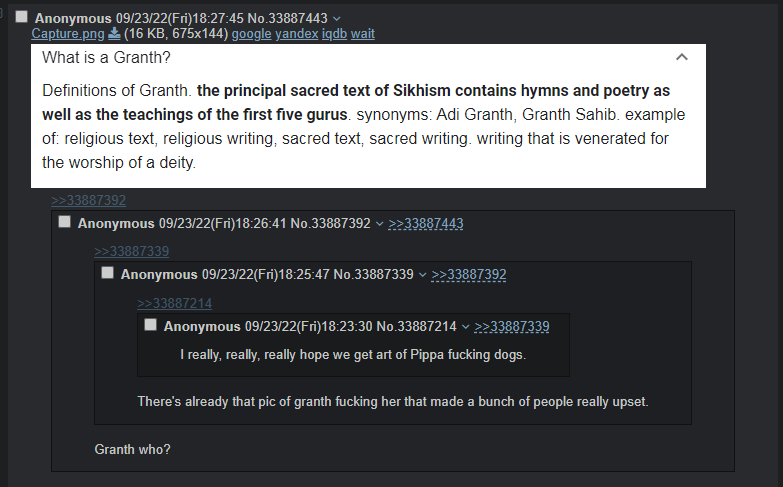Search image with google link
This screenshot has height=487, width=783.
(x=251, y=33)
